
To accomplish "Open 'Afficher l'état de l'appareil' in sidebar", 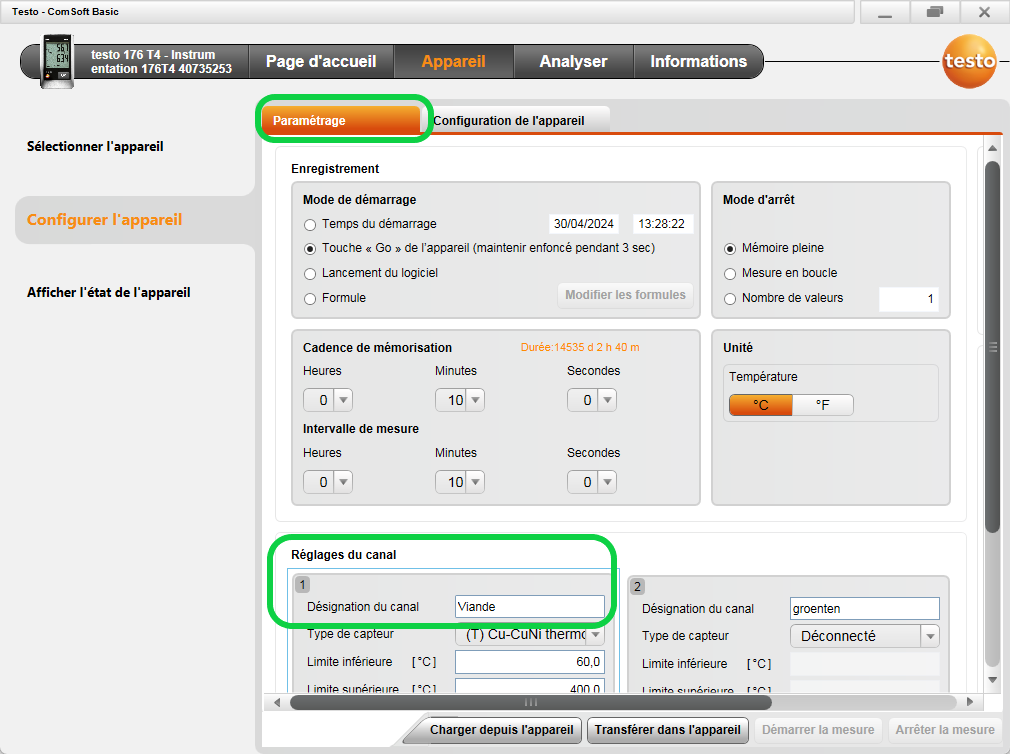I will point(108,293).
